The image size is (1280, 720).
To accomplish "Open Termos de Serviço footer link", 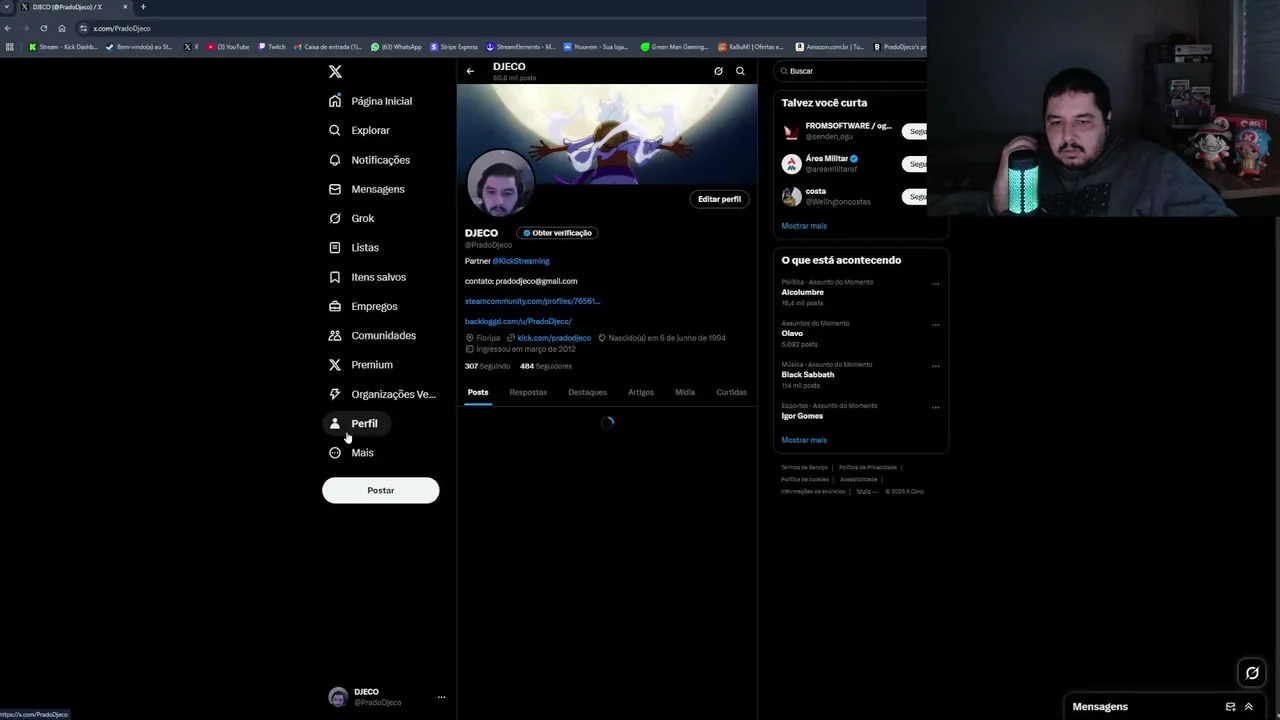I will pos(804,467).
